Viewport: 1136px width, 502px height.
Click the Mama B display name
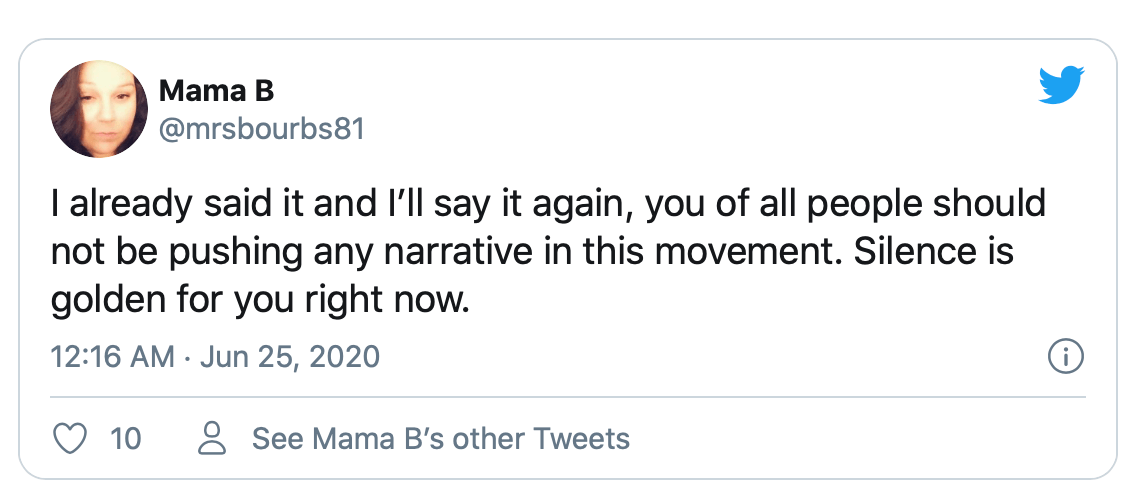(x=216, y=91)
